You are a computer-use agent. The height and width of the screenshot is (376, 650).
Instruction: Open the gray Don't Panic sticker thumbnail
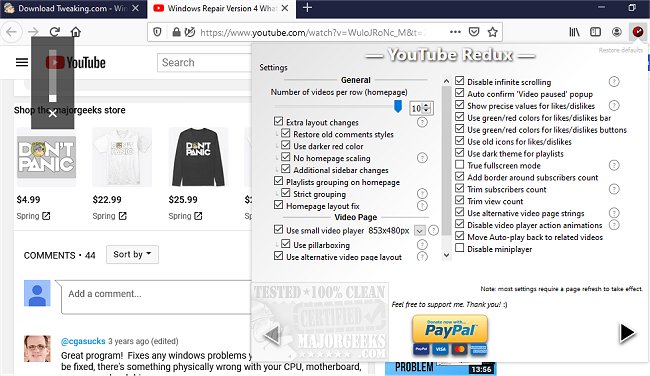tap(46, 157)
